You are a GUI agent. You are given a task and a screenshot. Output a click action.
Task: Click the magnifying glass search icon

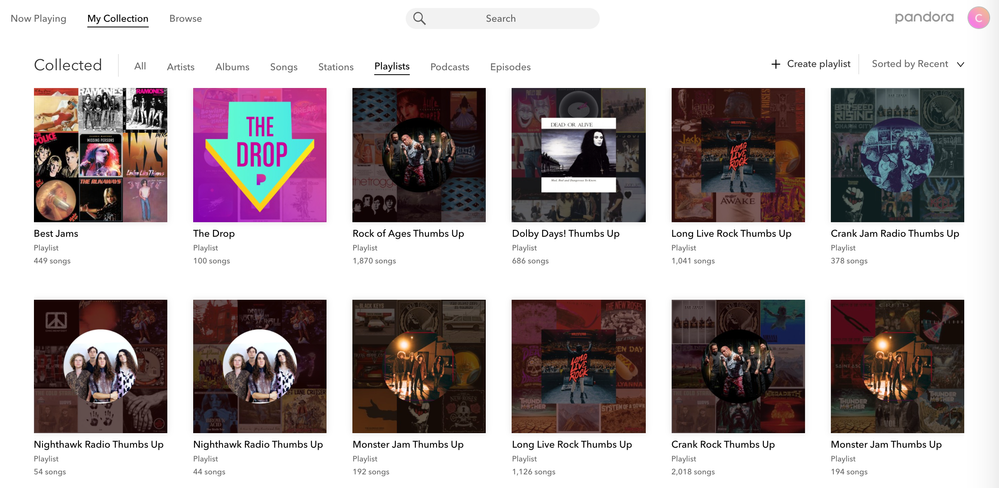[x=420, y=18]
